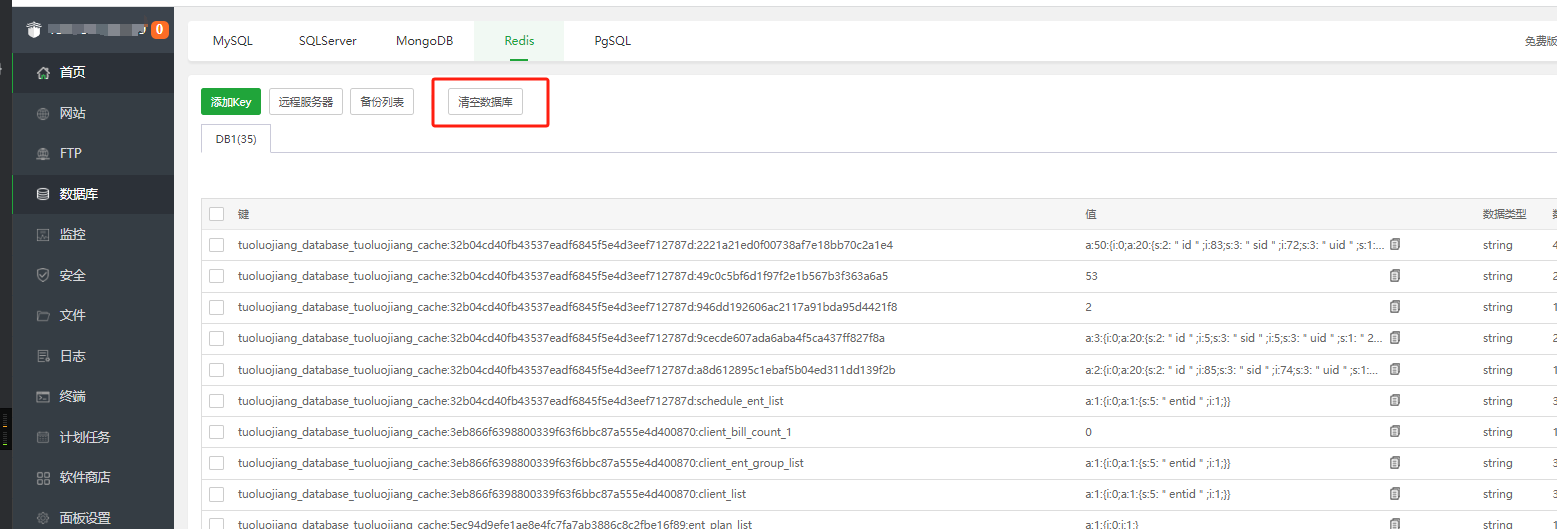Open the FTP sidebar icon
The image size is (1557, 529).
click(43, 154)
